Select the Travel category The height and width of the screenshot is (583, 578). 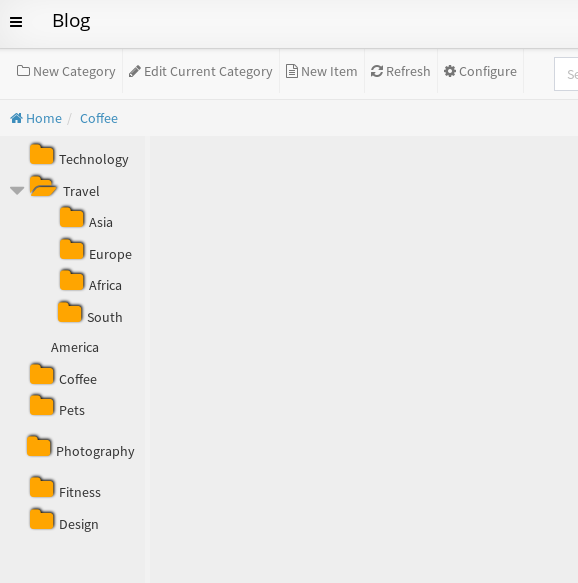click(81, 191)
